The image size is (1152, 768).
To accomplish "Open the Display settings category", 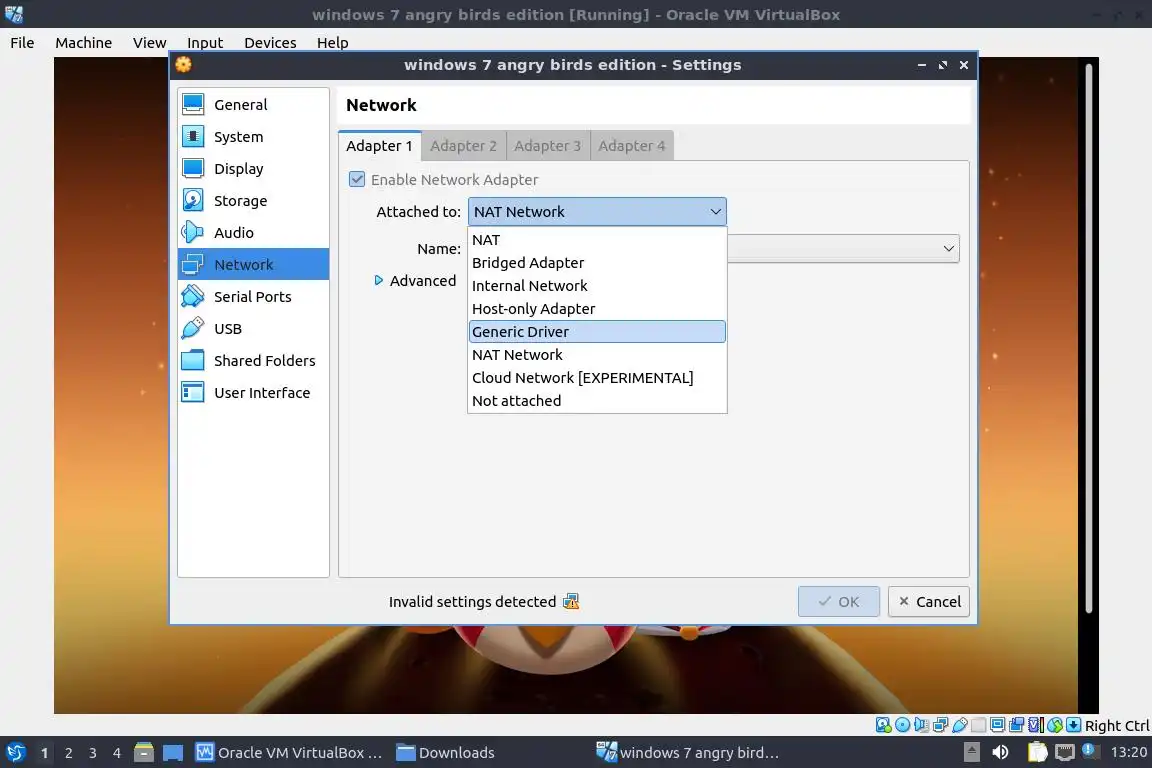I will pos(253,168).
